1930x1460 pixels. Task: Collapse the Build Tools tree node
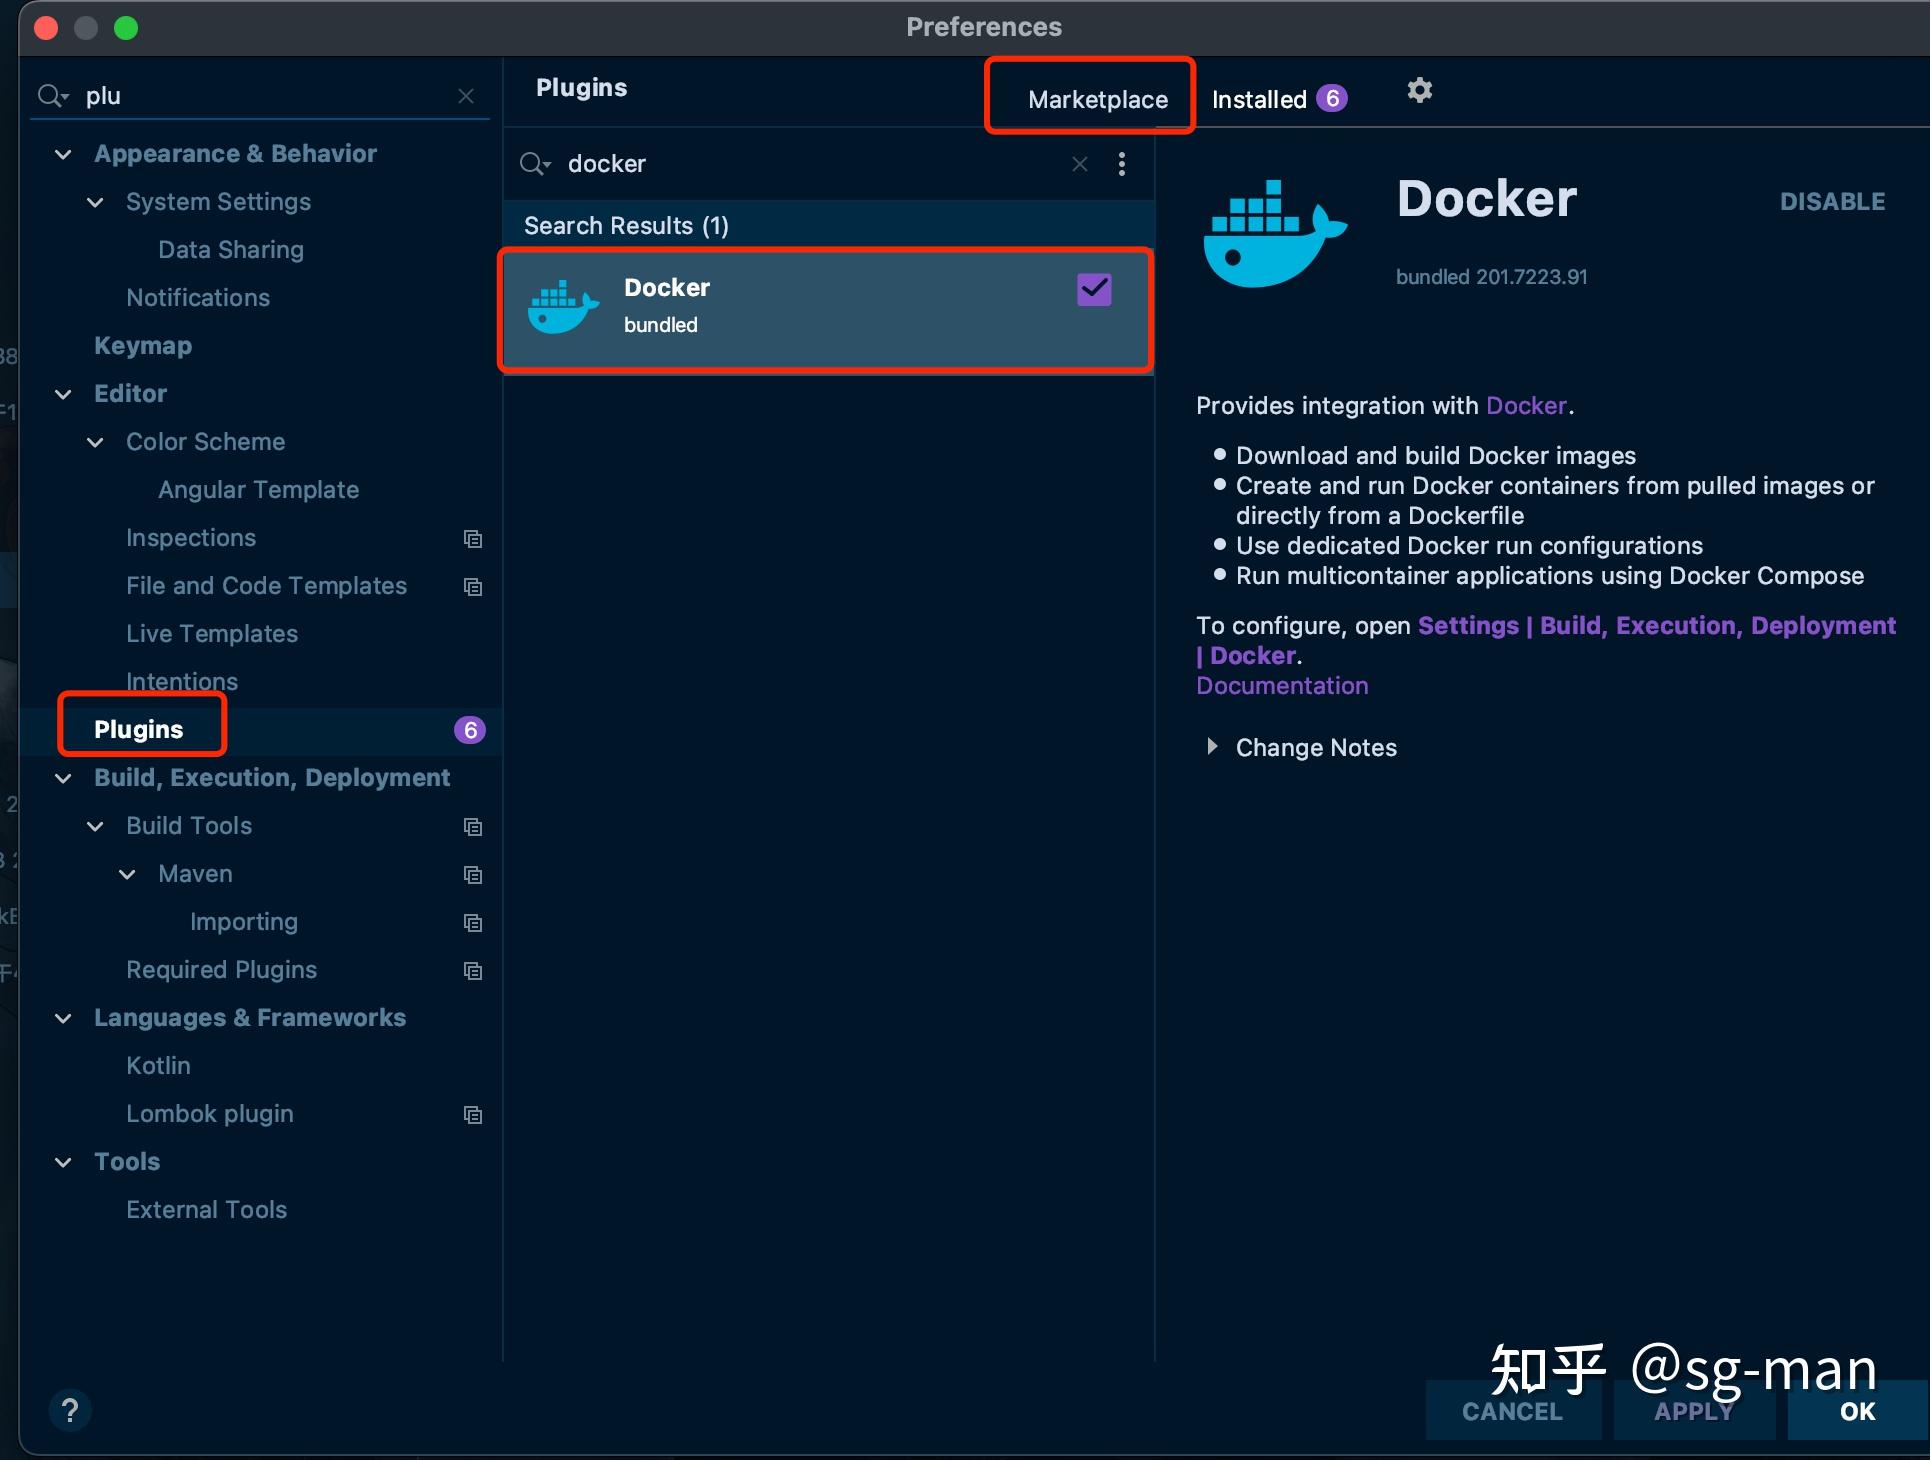coord(95,827)
